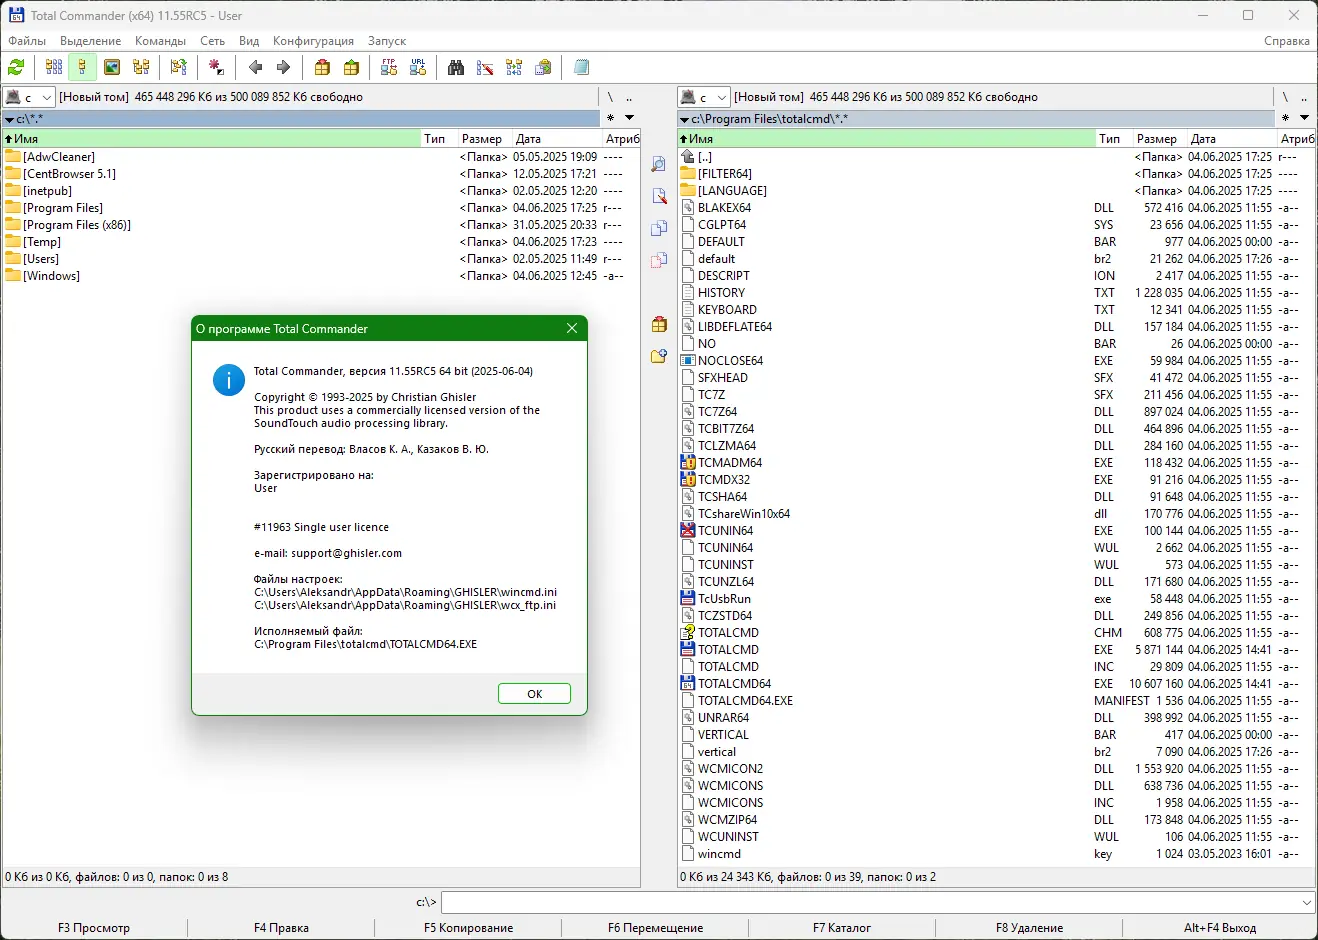1318x940 pixels.
Task: Open the Команды menu
Action: [x=161, y=41]
